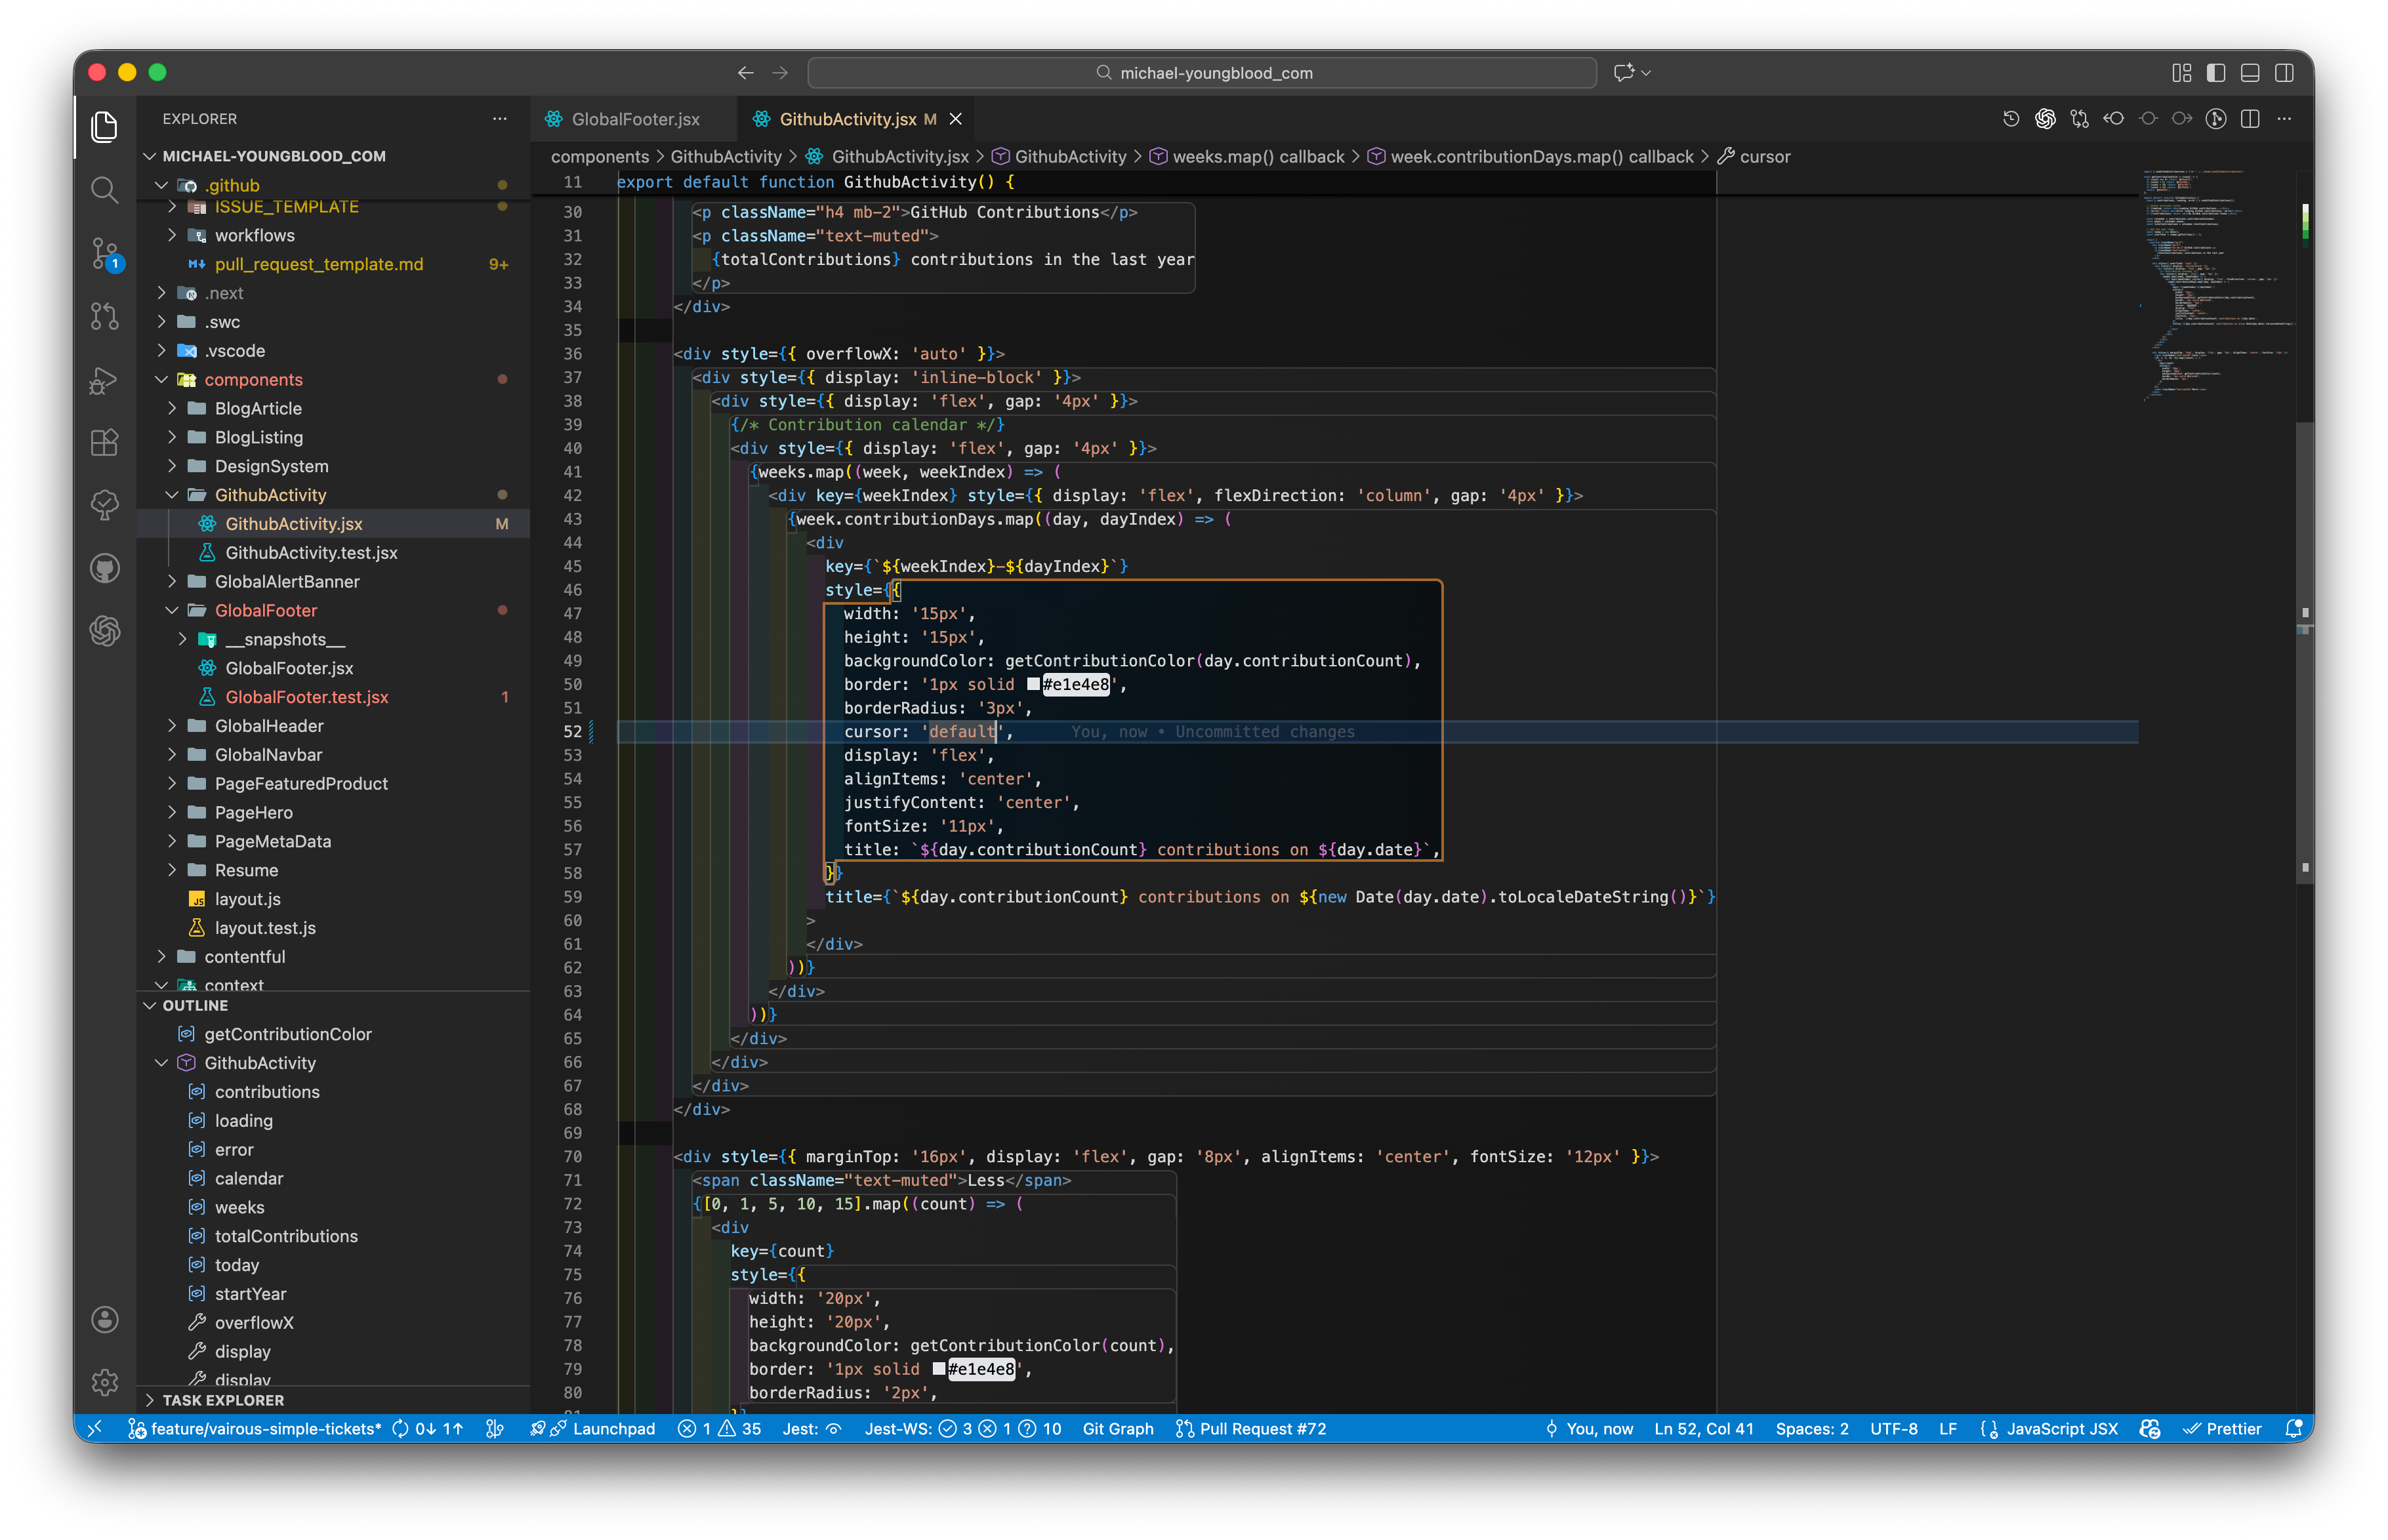Open the Manage gear settings icon

[x=104, y=1382]
